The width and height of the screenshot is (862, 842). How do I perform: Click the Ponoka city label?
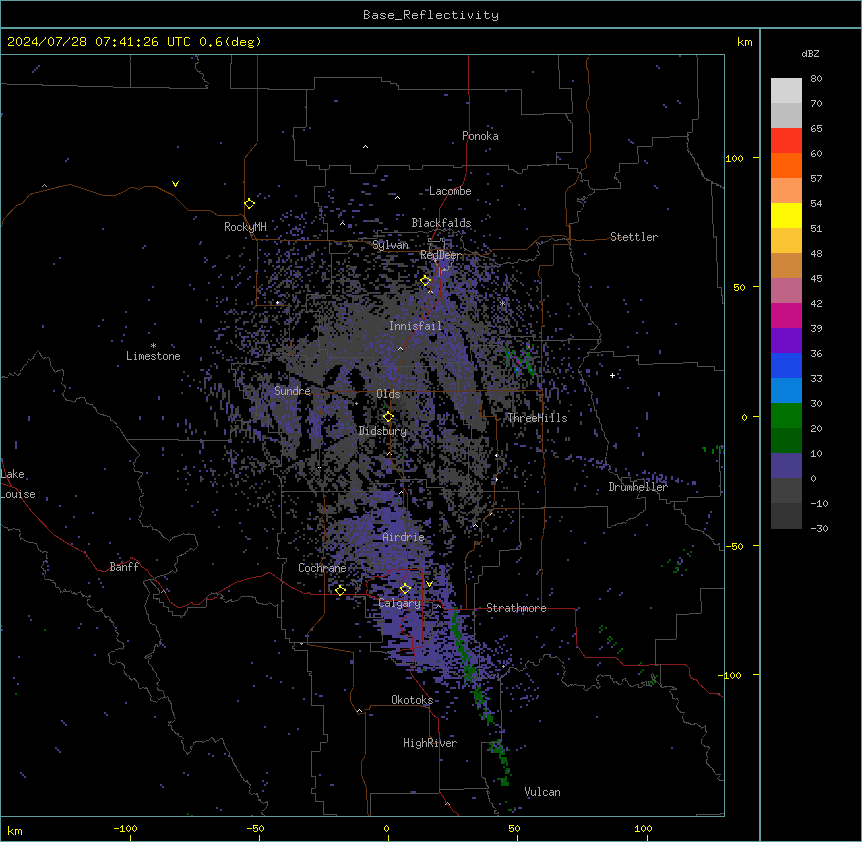click(480, 136)
